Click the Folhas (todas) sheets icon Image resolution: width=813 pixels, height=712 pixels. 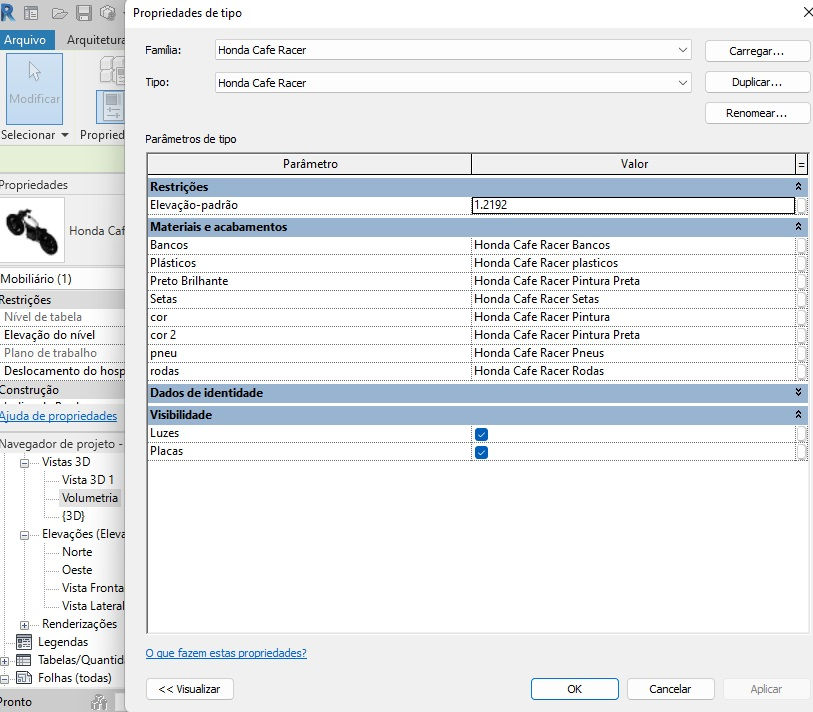pos(24,677)
